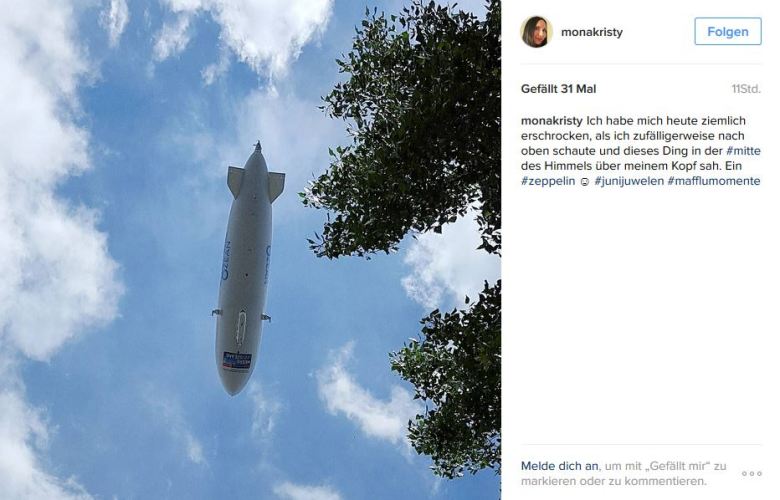This screenshot has height=500, width=780.
Task: View the 'Gefällt 31 Mal' likes list
Action: click(x=558, y=89)
